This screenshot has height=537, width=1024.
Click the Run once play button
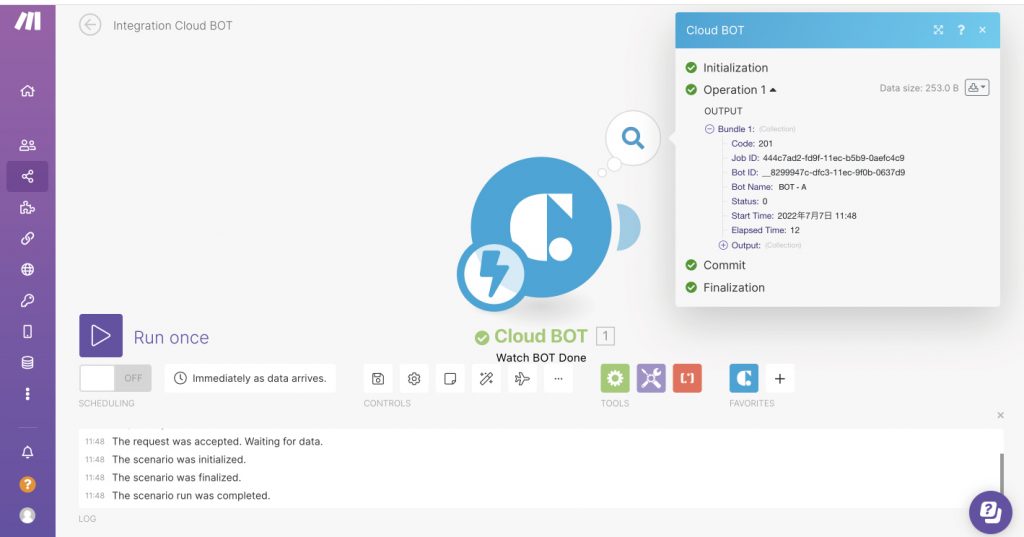pyautogui.click(x=101, y=335)
